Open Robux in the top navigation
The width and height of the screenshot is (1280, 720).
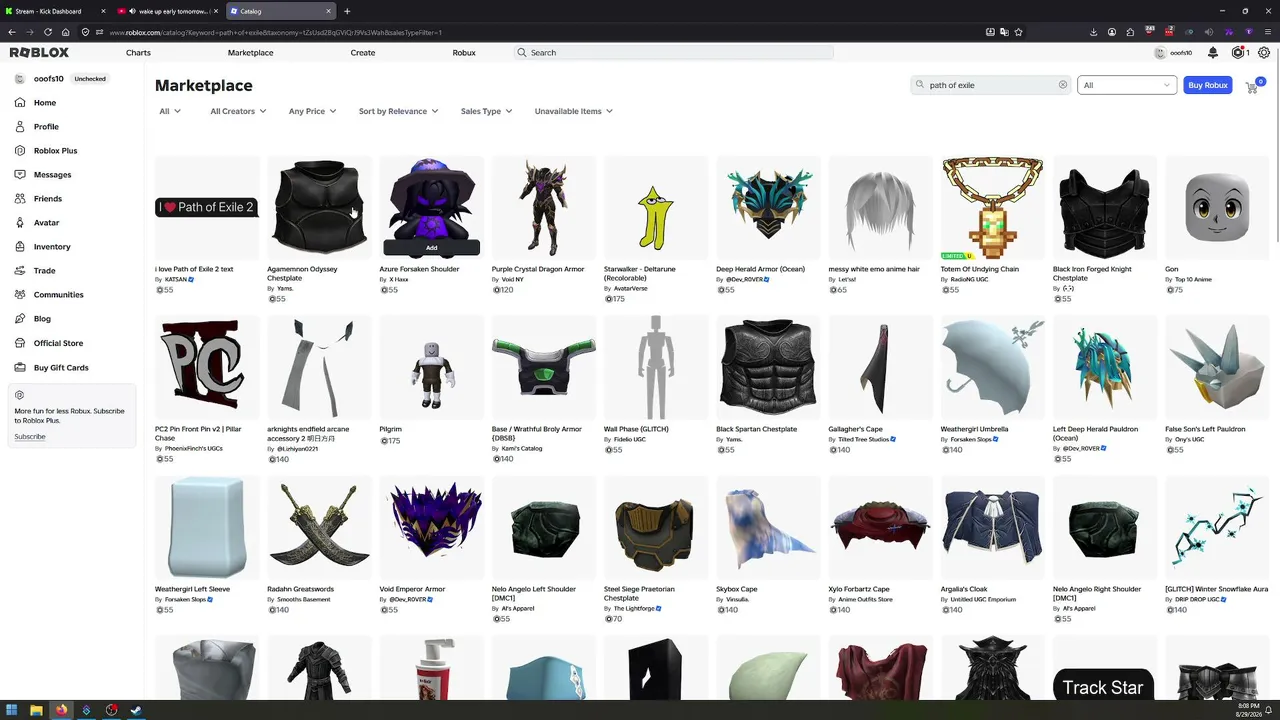point(464,52)
